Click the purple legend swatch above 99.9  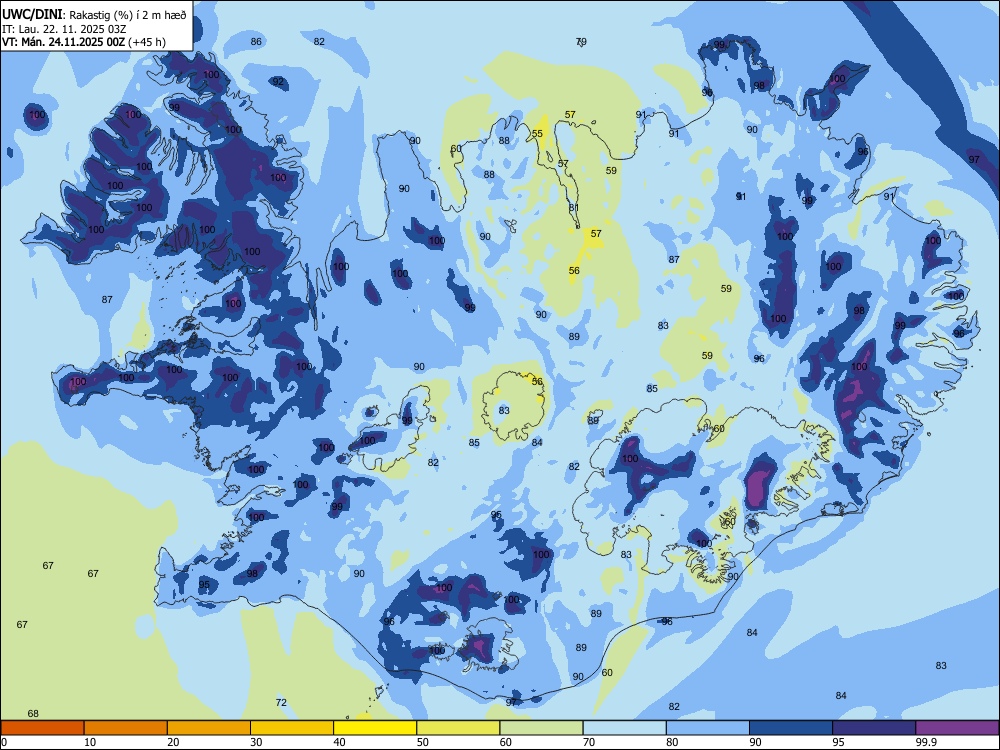click(x=957, y=728)
